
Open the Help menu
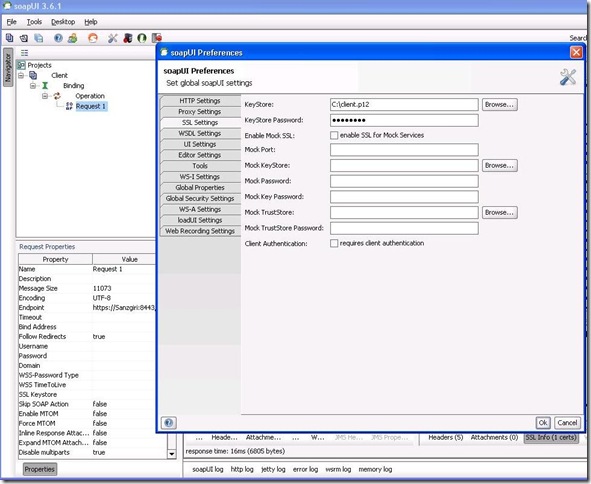(91, 22)
